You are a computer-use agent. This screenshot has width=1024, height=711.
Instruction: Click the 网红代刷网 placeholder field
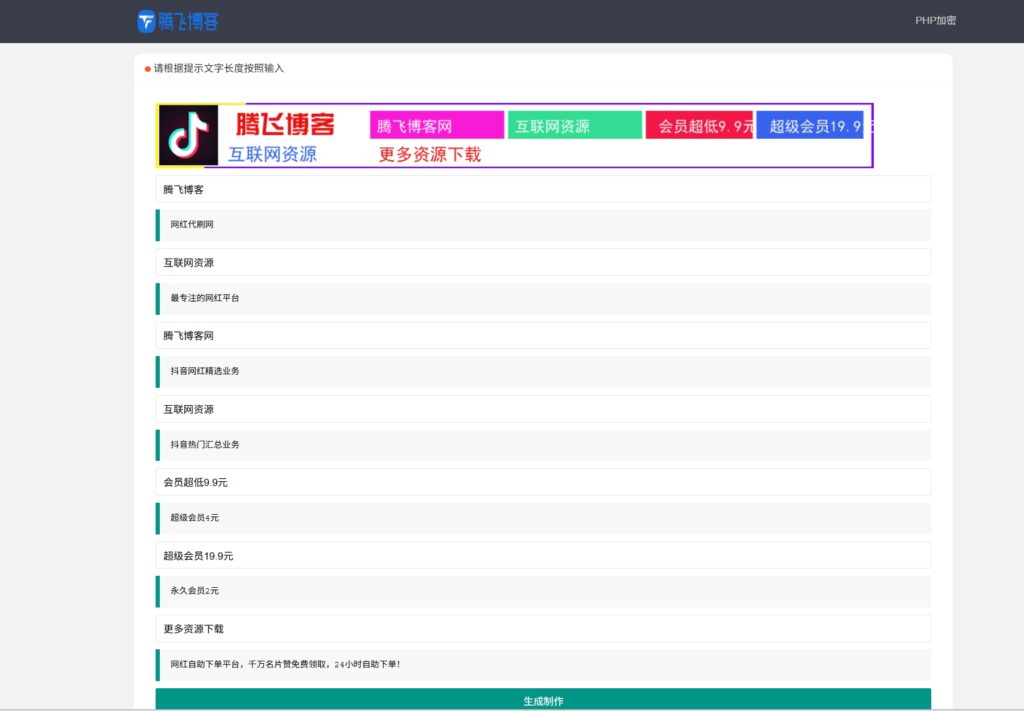pos(543,225)
